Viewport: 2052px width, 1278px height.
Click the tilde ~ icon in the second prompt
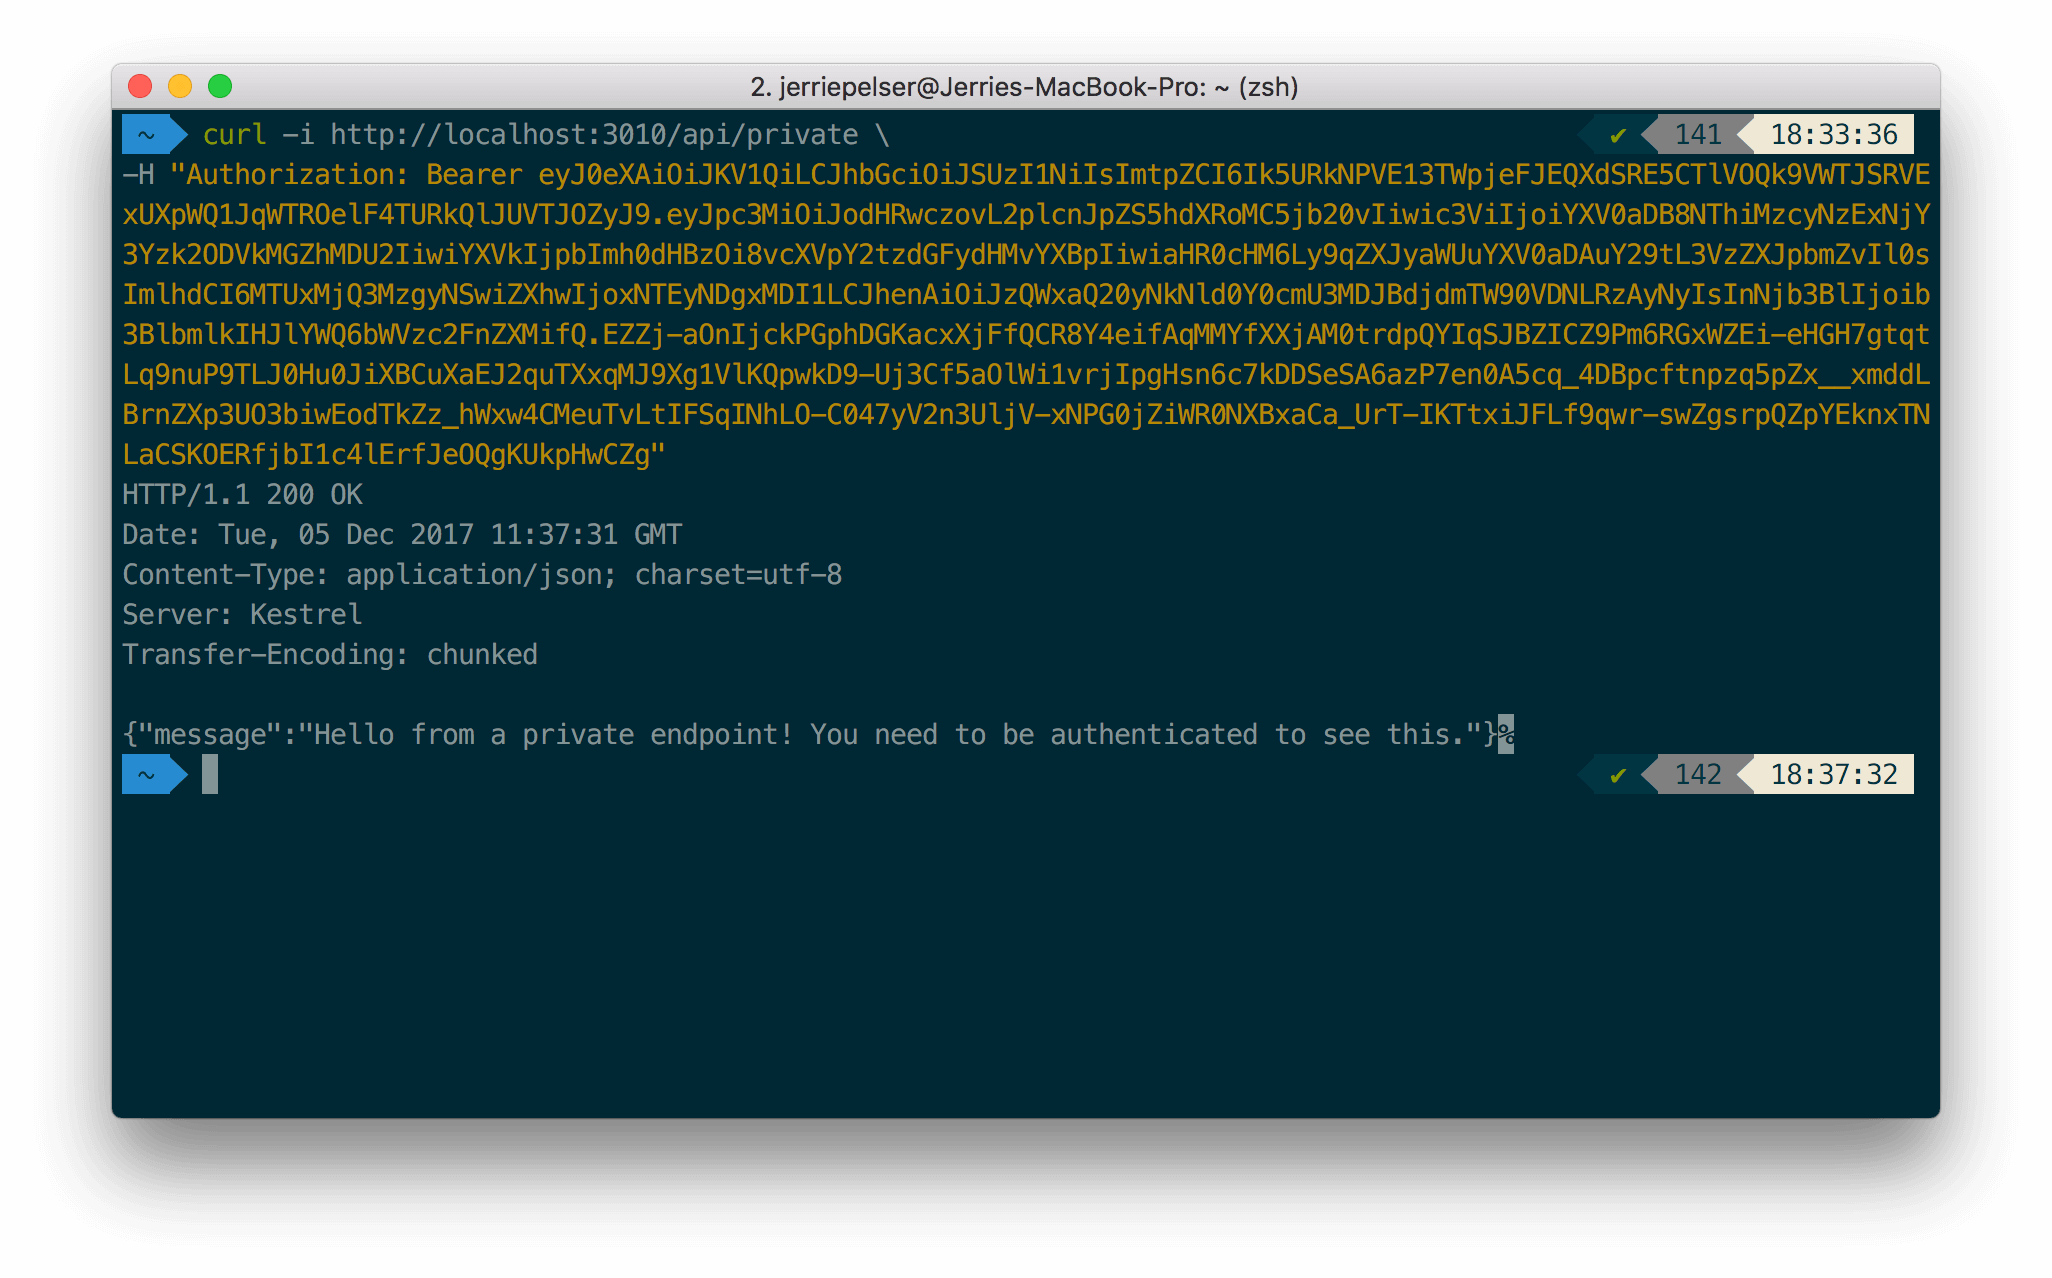[143, 773]
